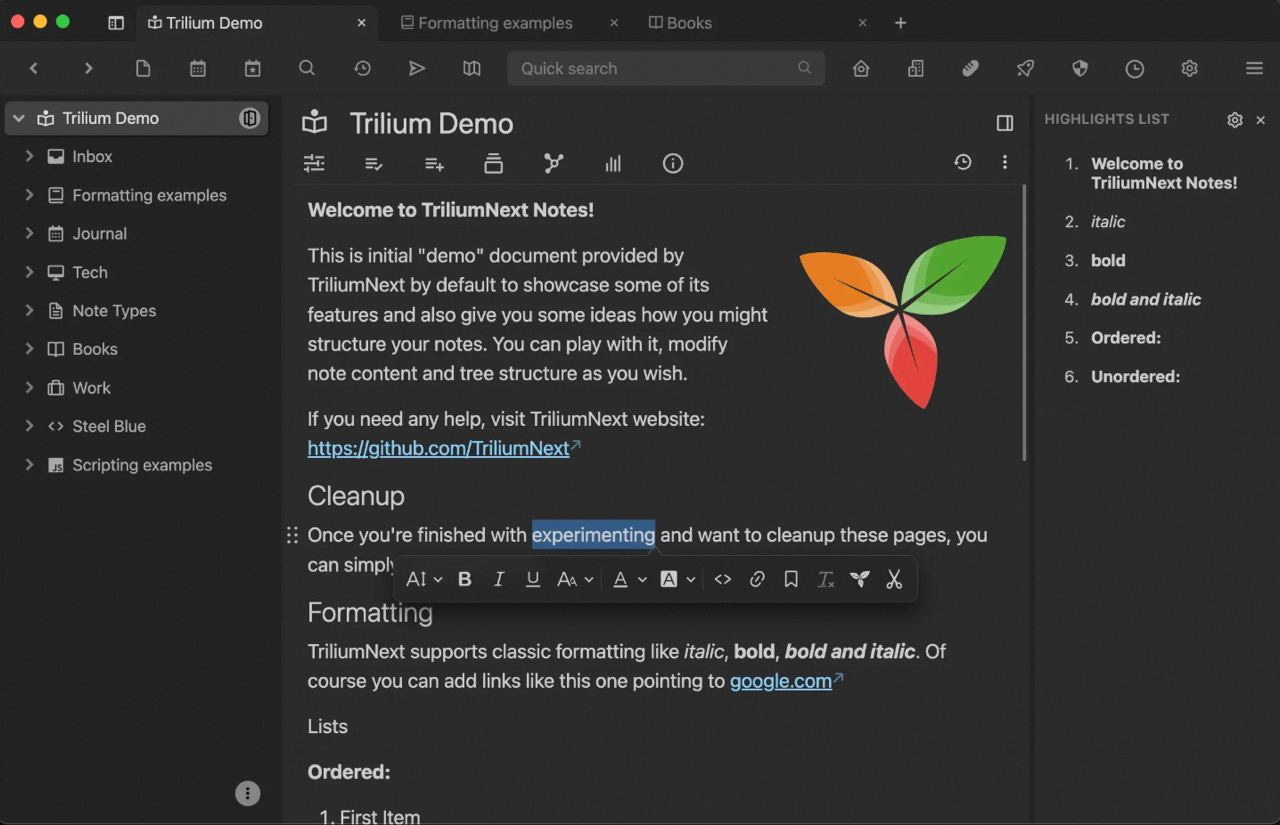Image resolution: width=1280 pixels, height=825 pixels.
Task: Open the google.com link
Action: [781, 681]
